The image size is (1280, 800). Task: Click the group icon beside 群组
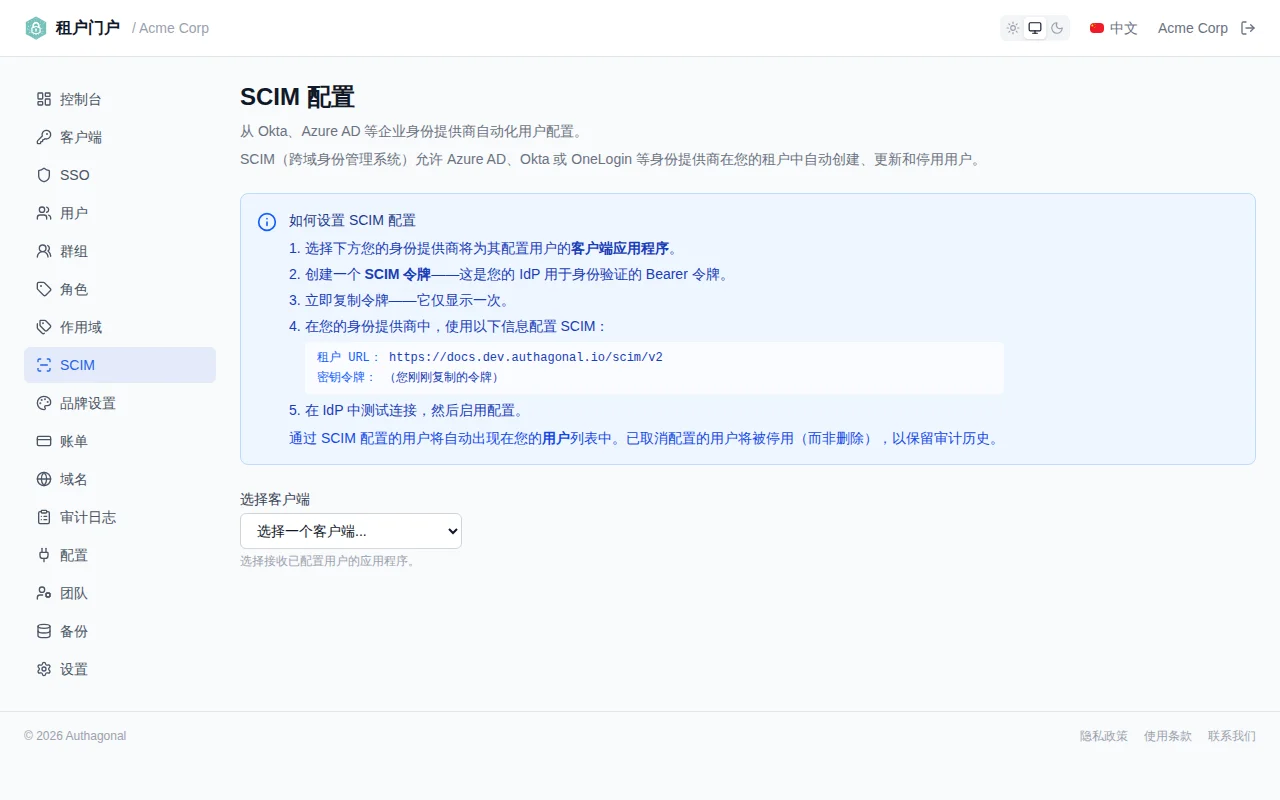click(x=44, y=251)
